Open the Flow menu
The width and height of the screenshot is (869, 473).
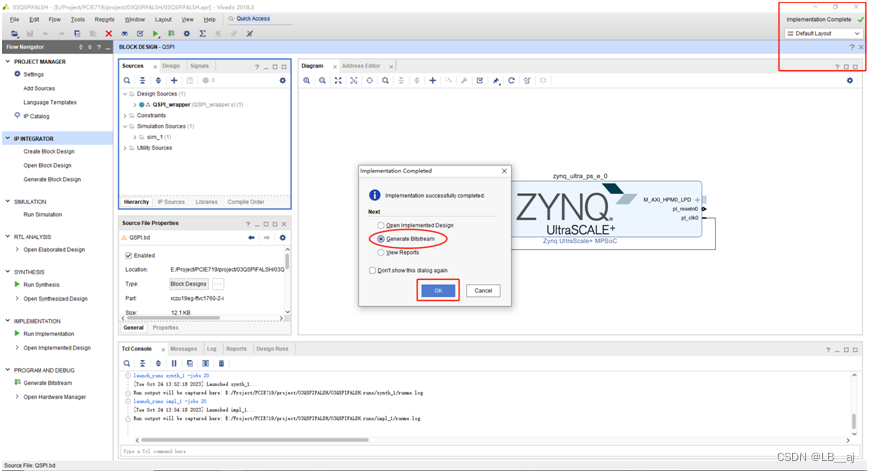point(54,19)
